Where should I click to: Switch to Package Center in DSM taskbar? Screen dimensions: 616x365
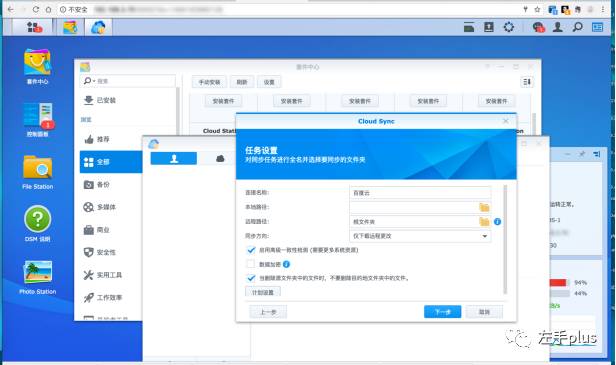(x=70, y=28)
